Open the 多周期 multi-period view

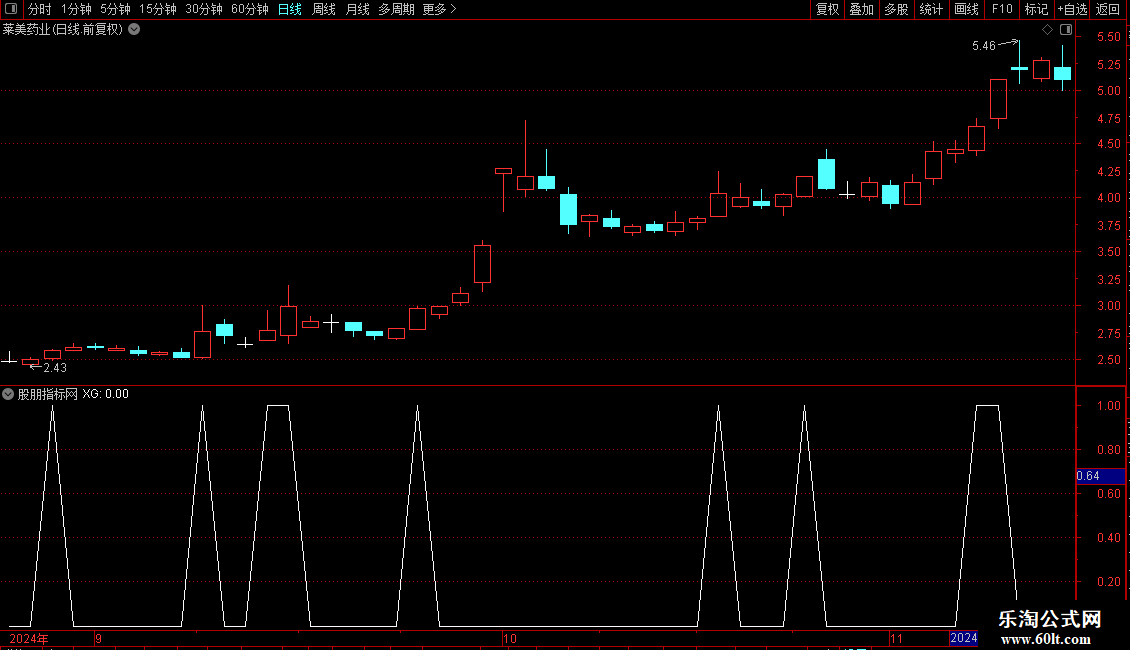[x=396, y=9]
